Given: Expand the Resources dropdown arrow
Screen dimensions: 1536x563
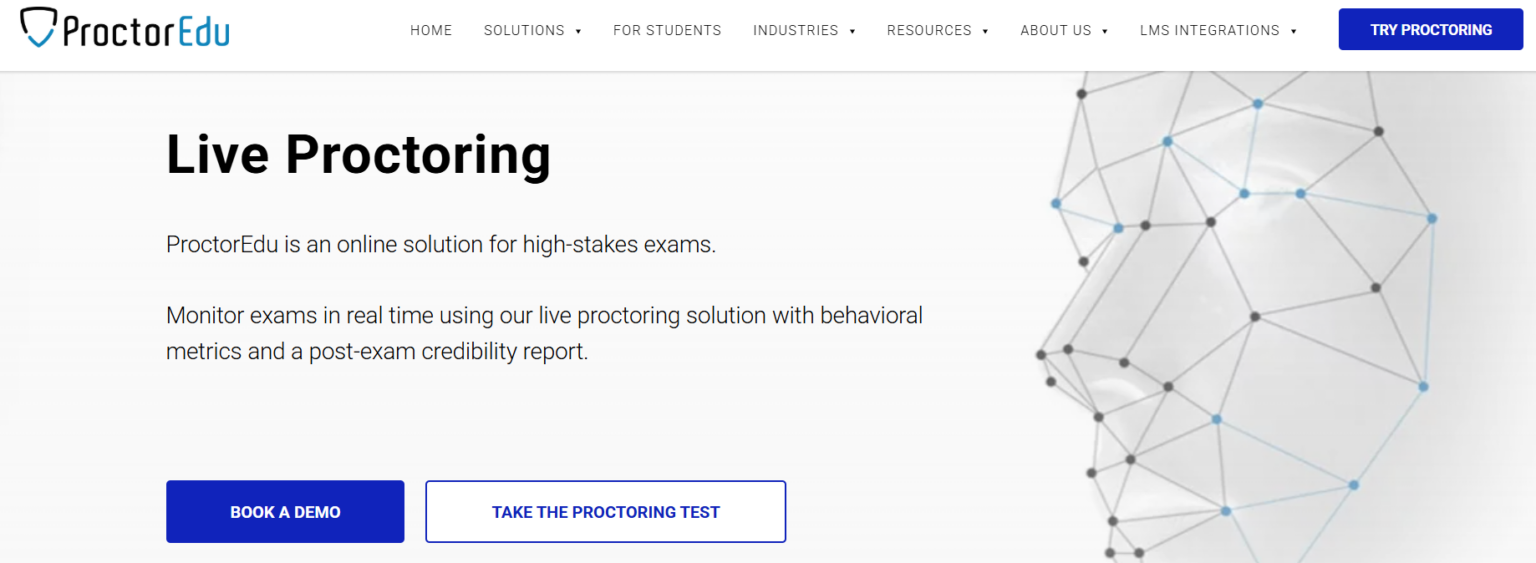Looking at the screenshot, I should tap(985, 32).
